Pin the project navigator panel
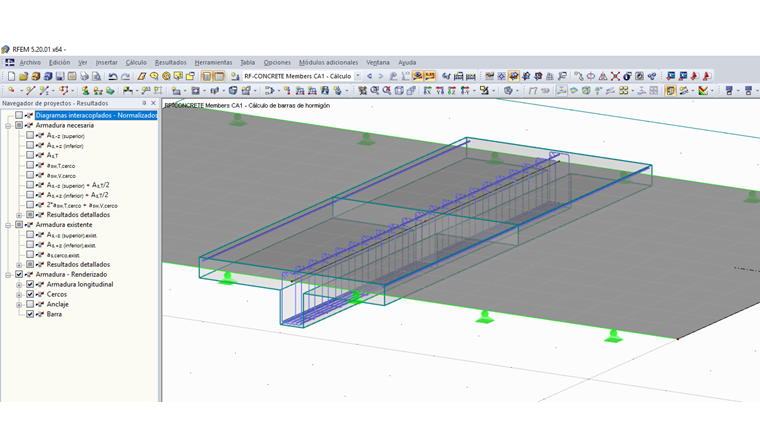 (x=144, y=103)
